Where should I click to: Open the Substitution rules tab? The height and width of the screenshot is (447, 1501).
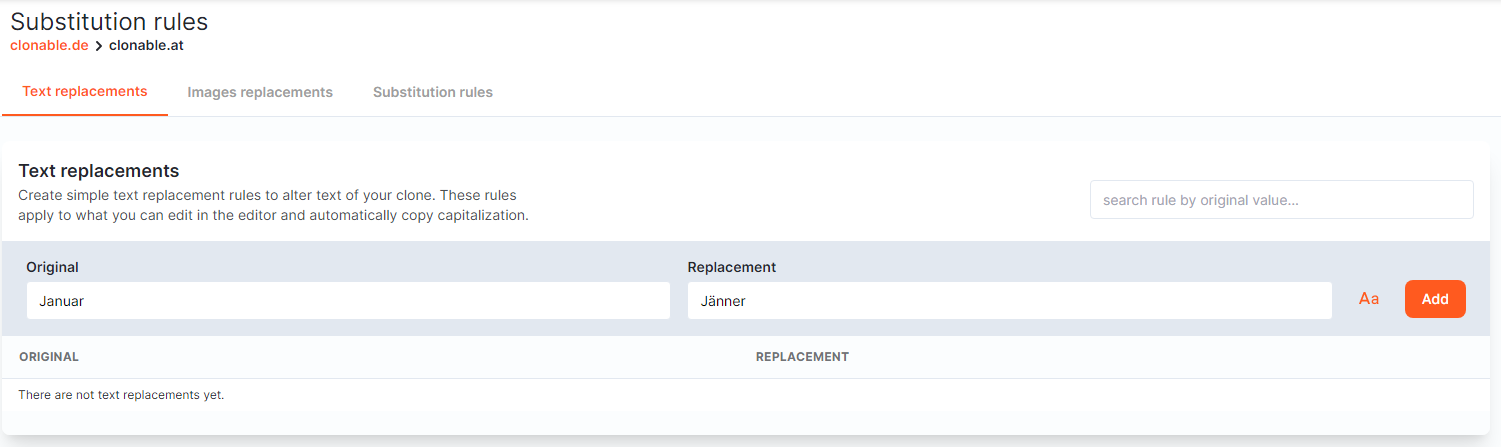433,92
